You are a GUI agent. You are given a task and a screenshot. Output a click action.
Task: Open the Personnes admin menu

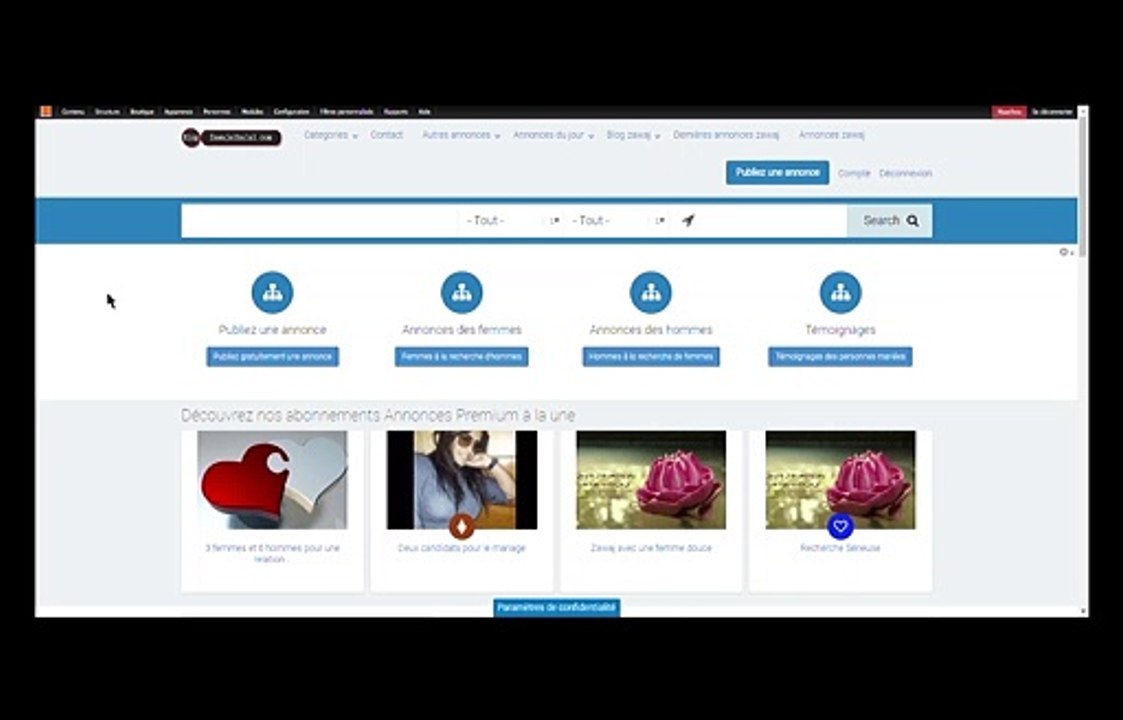coord(216,112)
